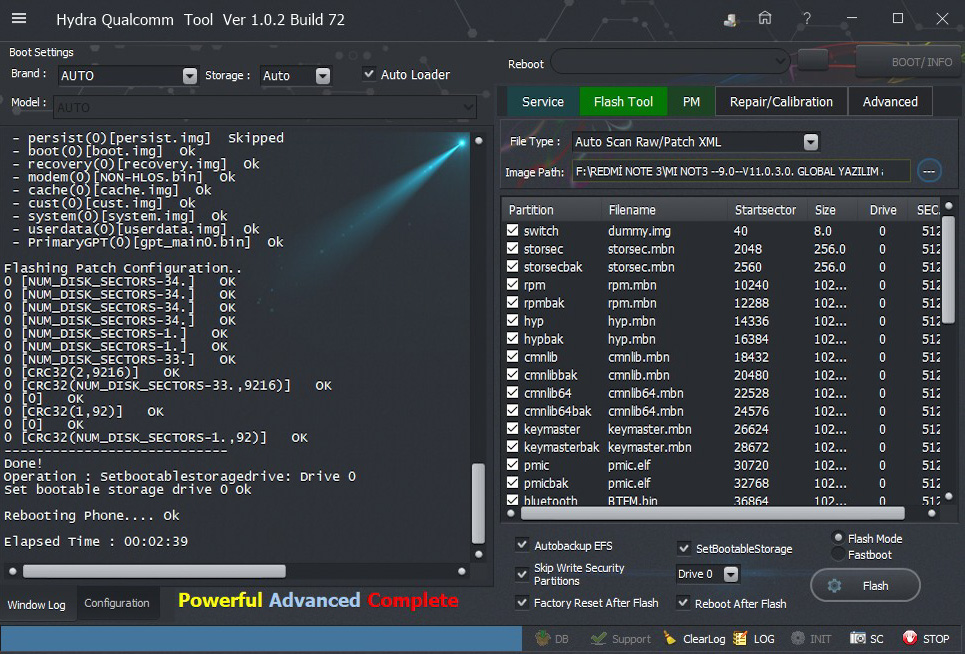
Task: Disable Autobackup EFS option
Action: pyautogui.click(x=522, y=545)
